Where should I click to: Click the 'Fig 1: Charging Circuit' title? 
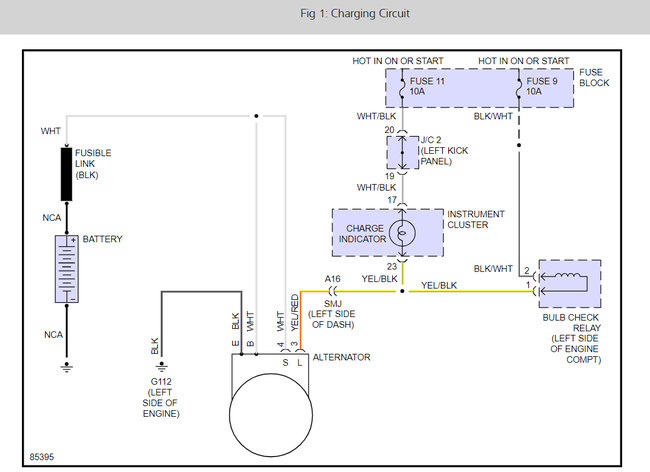[x=355, y=14]
